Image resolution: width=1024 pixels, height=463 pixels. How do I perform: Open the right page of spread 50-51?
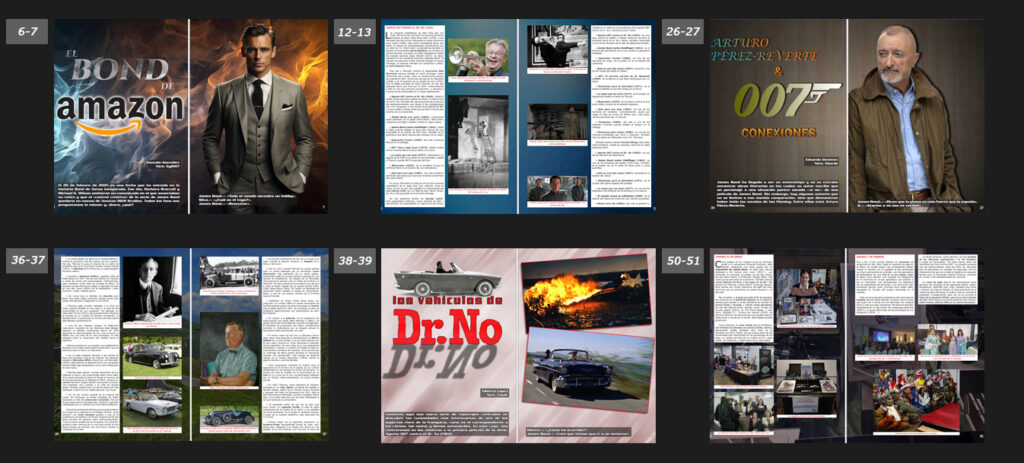916,345
